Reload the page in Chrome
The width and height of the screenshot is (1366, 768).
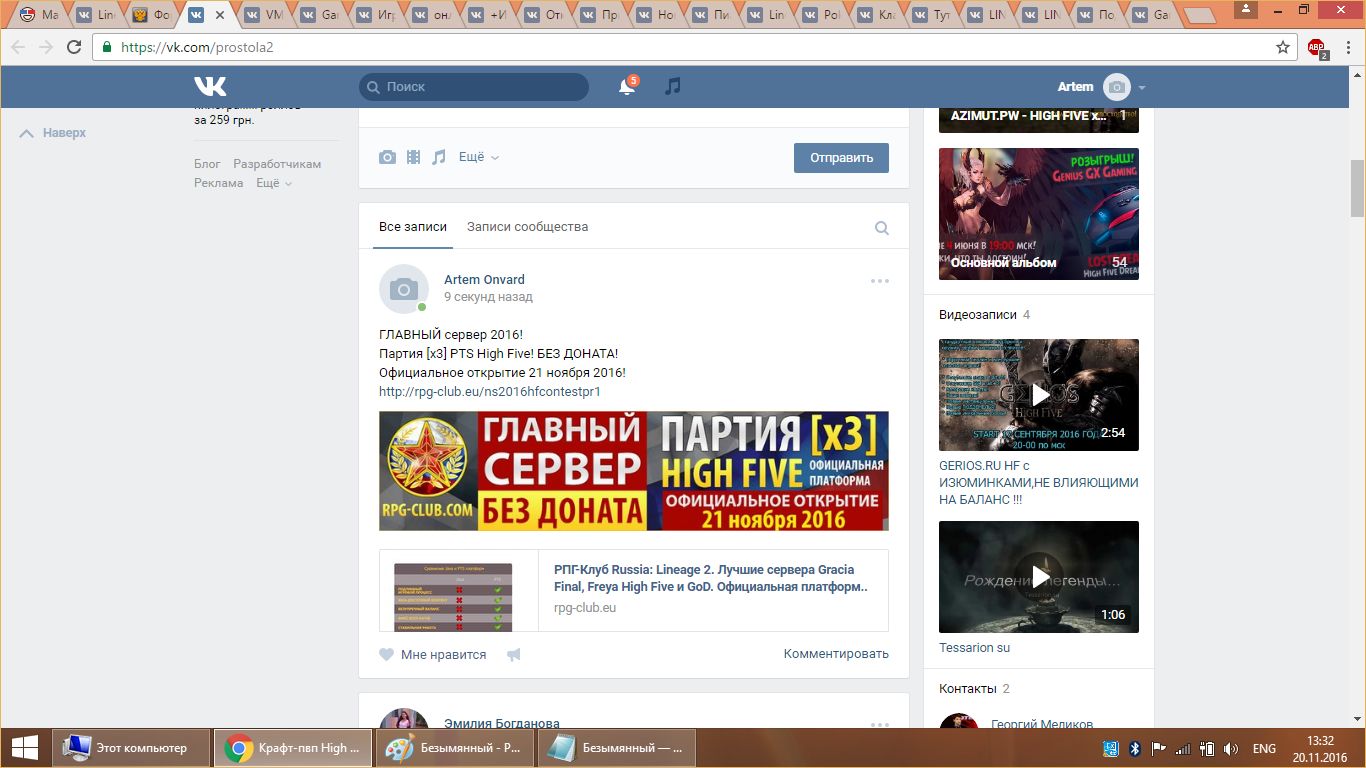click(x=74, y=47)
